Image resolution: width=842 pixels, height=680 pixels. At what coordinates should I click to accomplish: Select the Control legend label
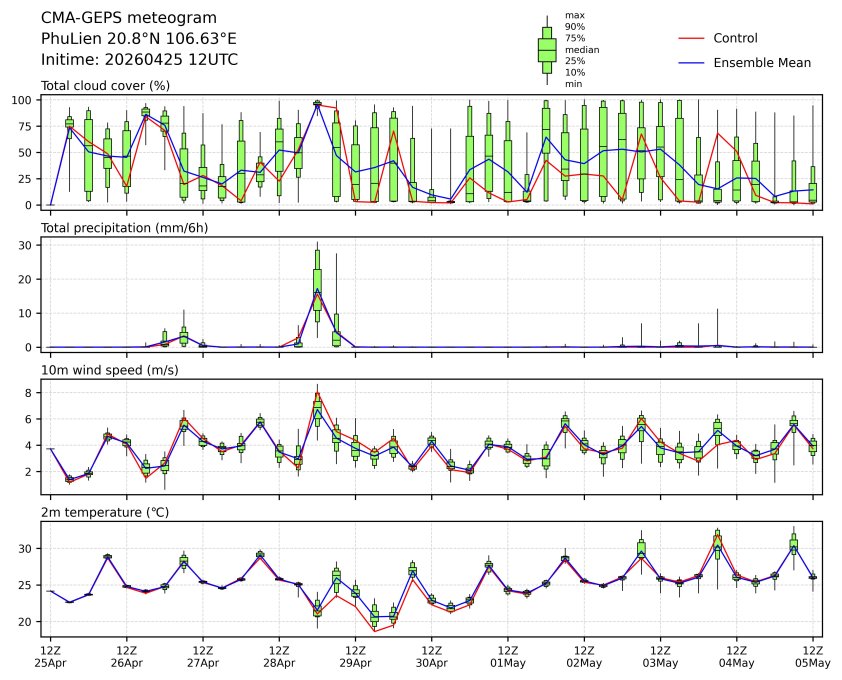(735, 38)
